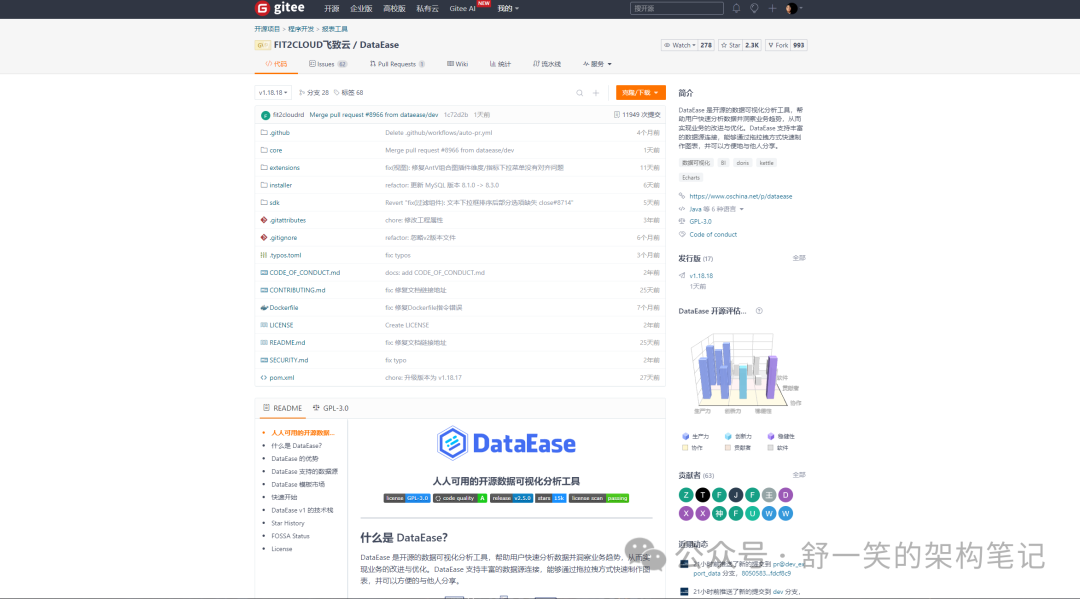Viewport: 1080px width, 599px height.
Task: Open the v1.18.18 branch dropdown
Action: [273, 92]
